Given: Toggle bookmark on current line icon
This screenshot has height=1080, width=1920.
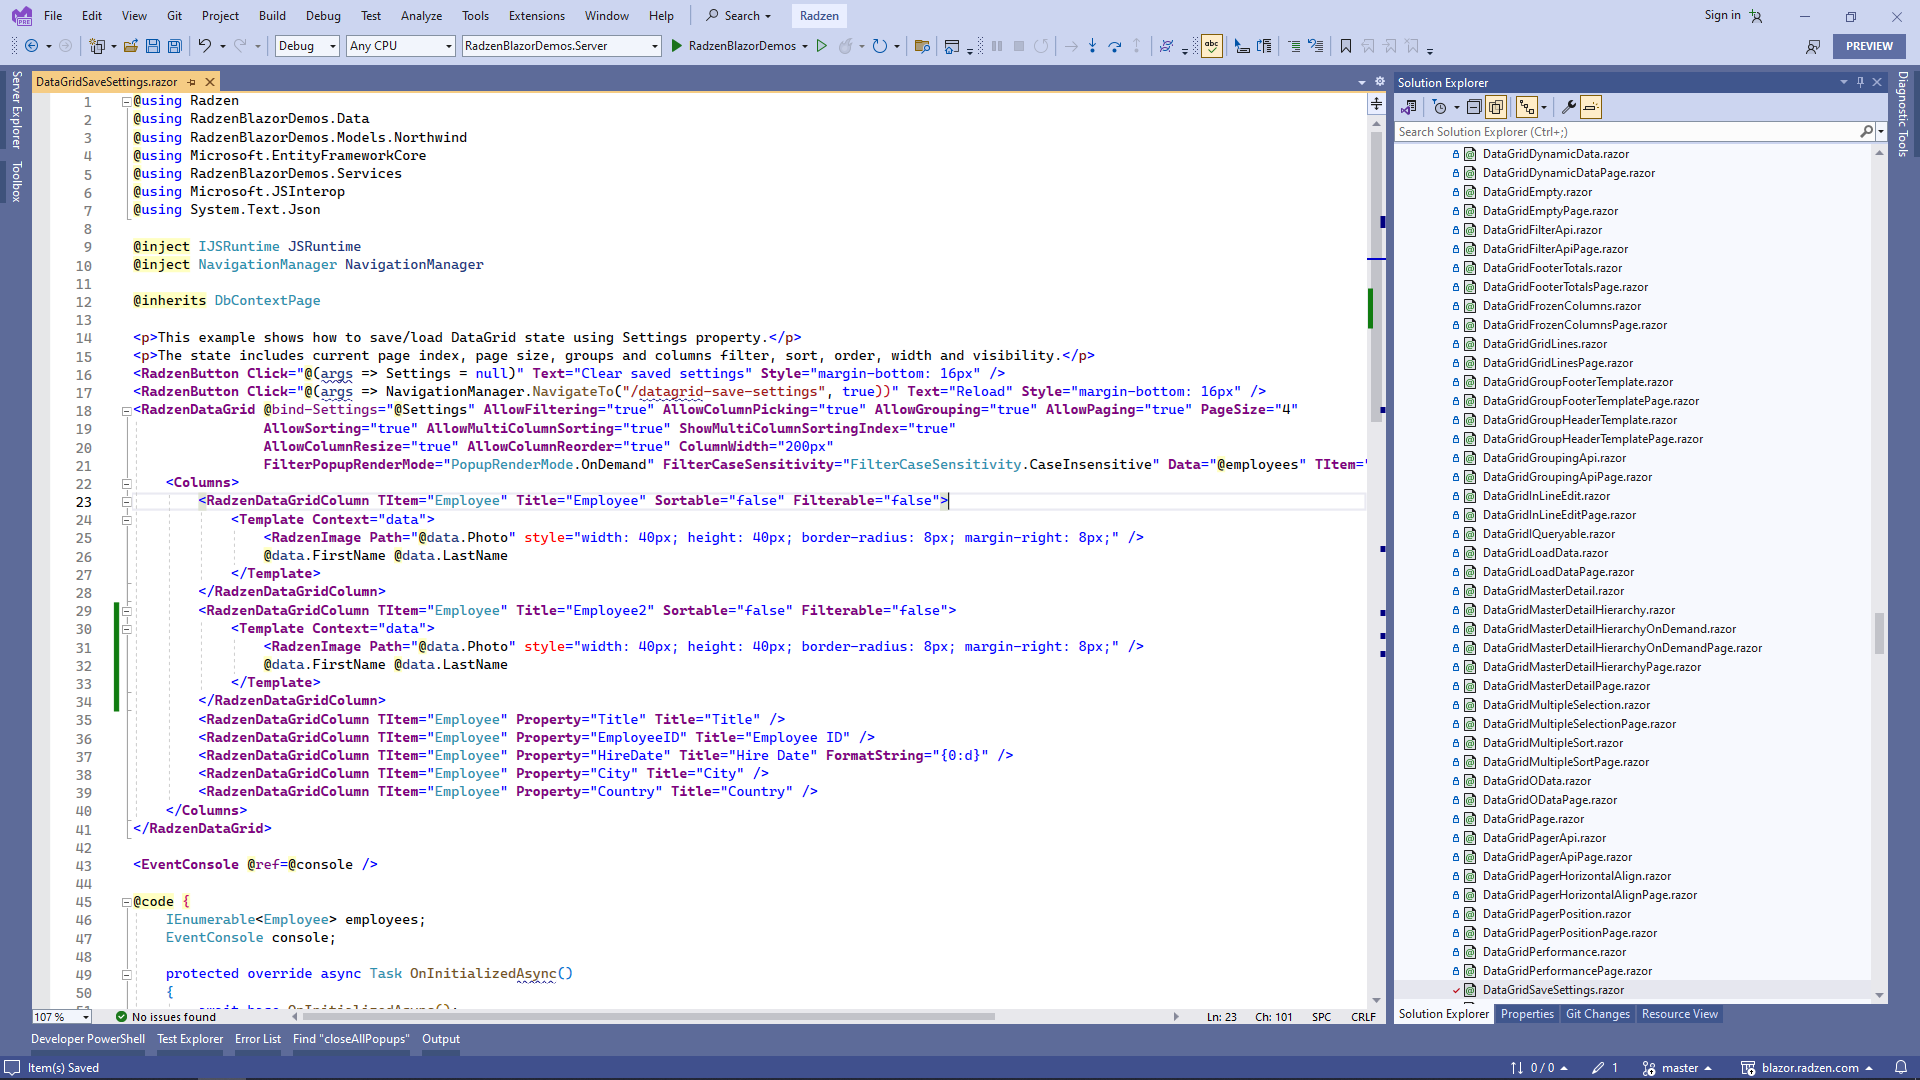Looking at the screenshot, I should [x=1346, y=46].
